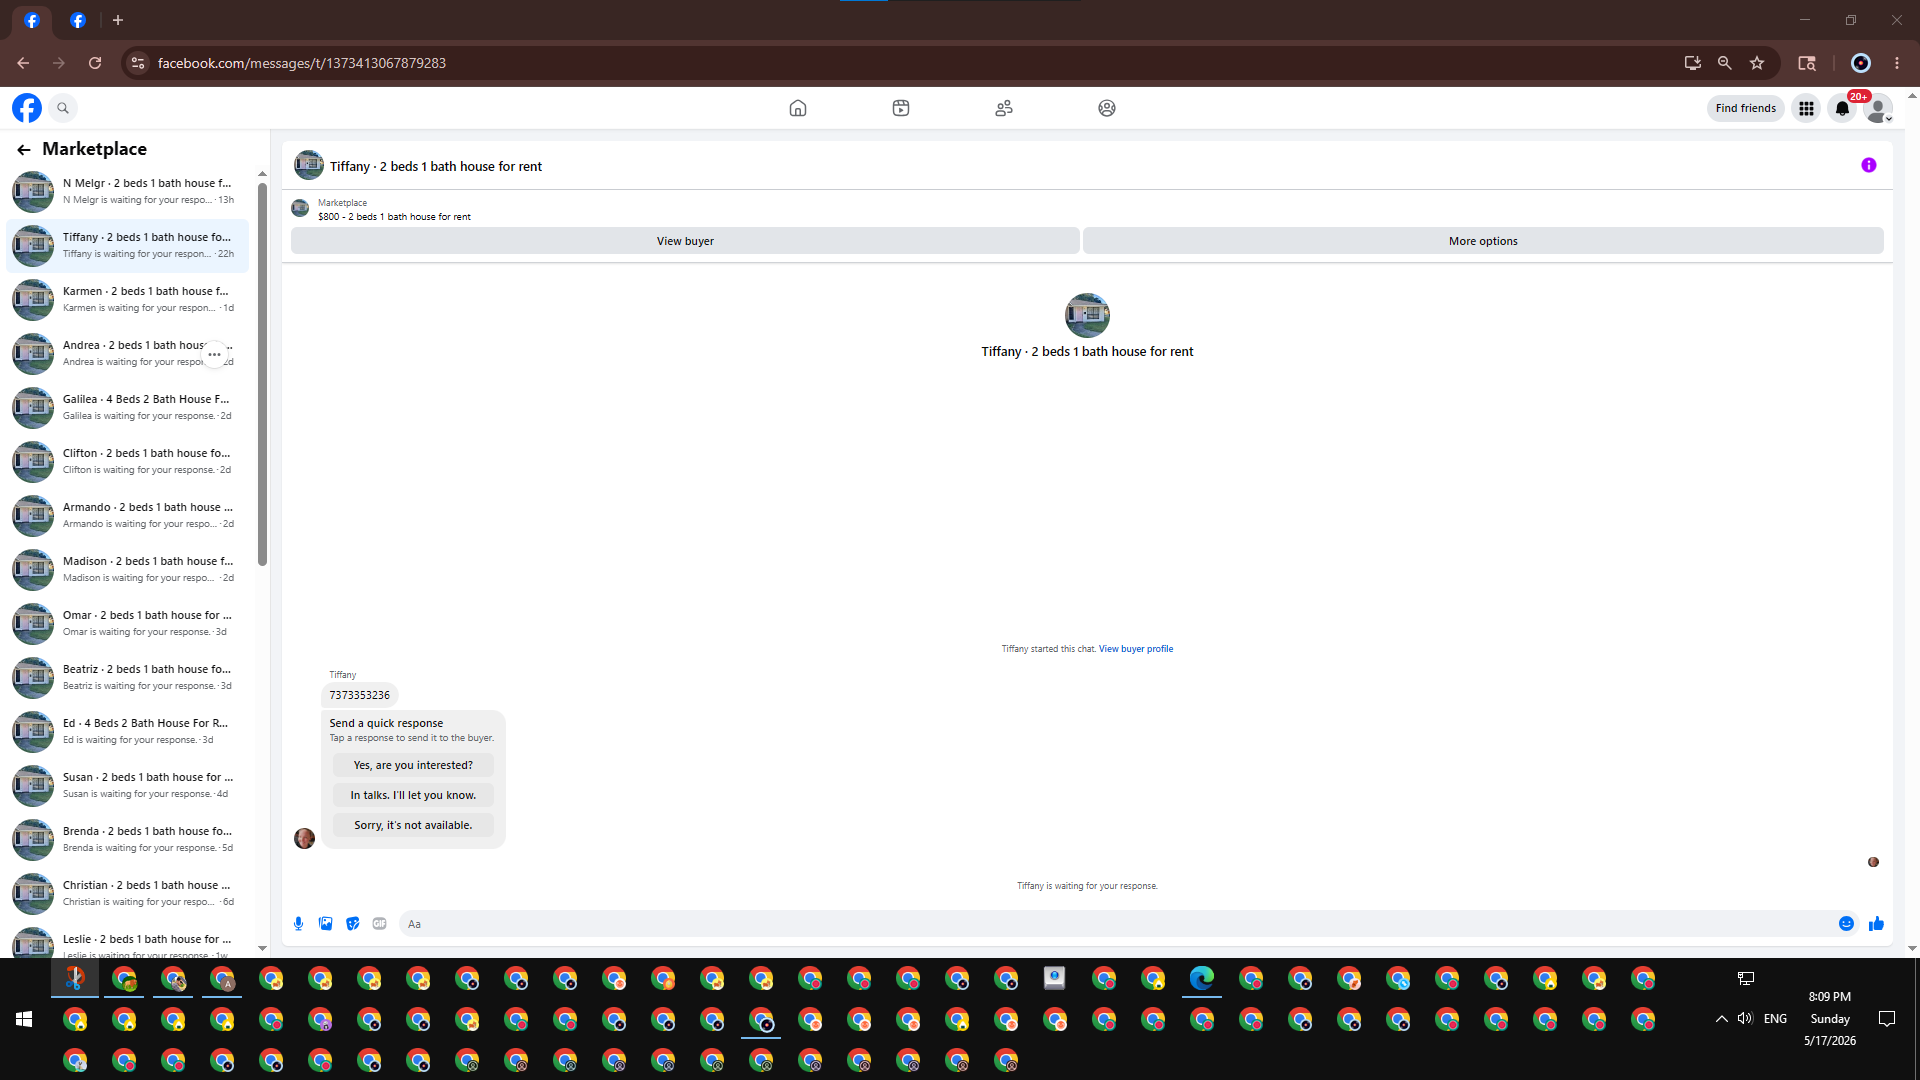
Task: Click the View buyer button
Action: click(685, 241)
